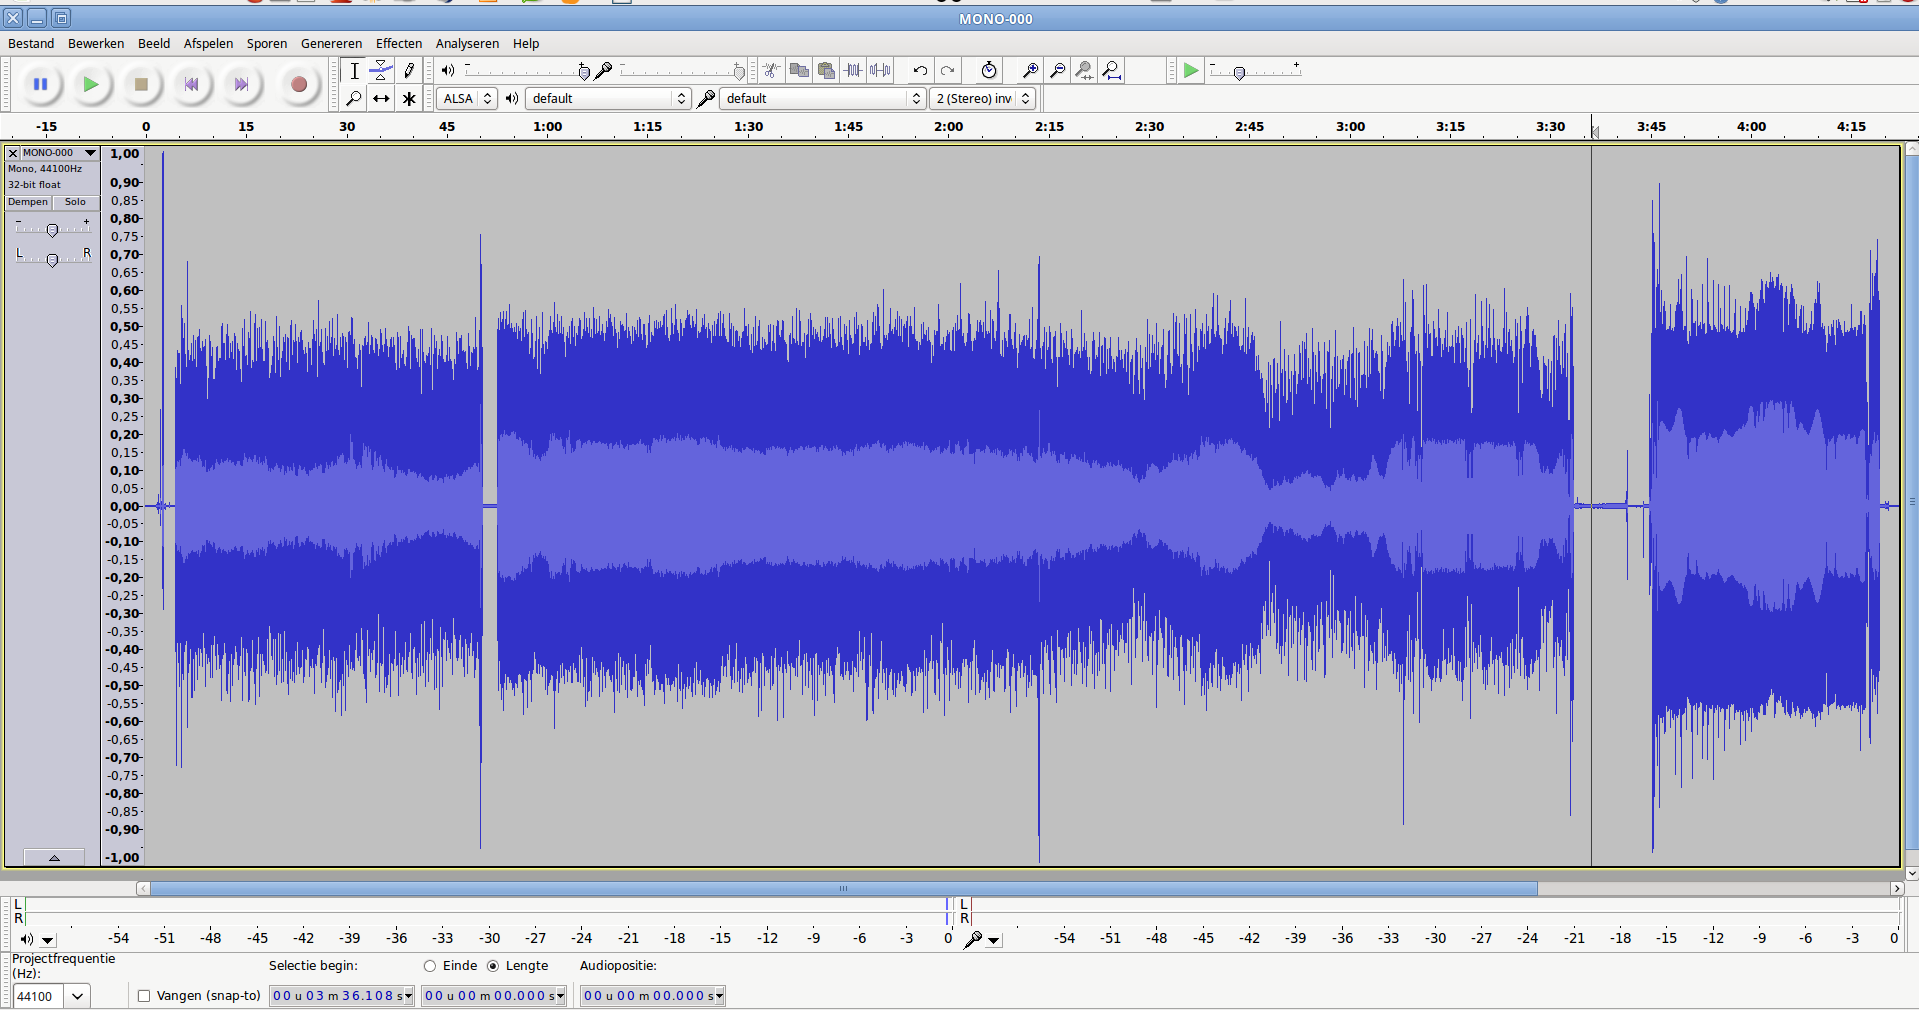The image size is (1919, 1010).
Task: Enable the Vangen (snap-to) checkbox
Action: (144, 996)
